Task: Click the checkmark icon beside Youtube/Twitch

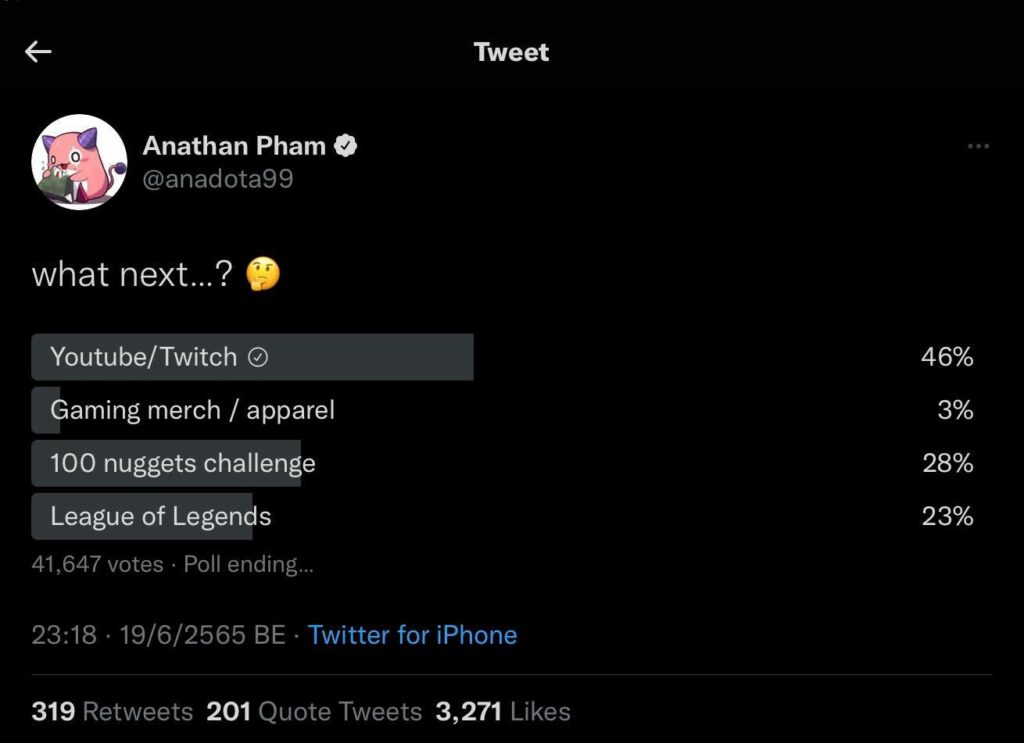Action: click(257, 358)
